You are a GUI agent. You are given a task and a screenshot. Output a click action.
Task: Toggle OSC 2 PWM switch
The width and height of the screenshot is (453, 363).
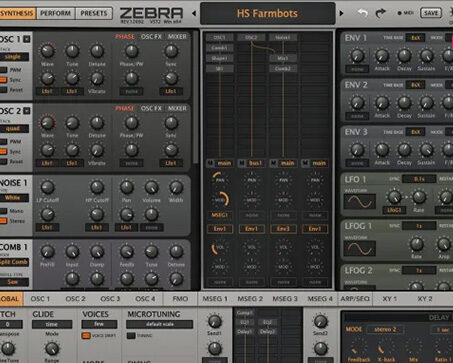pos(3,142)
